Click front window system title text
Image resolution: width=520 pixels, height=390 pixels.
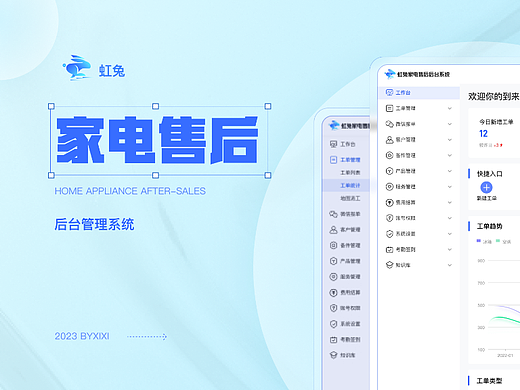[423, 74]
